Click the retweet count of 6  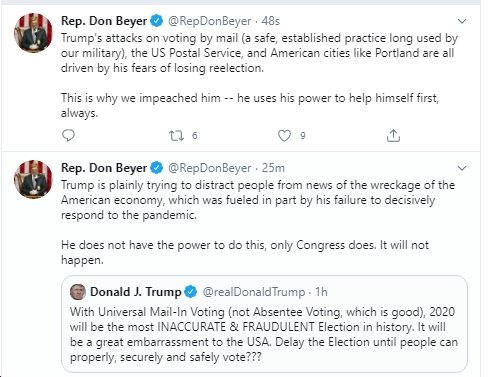(195, 136)
